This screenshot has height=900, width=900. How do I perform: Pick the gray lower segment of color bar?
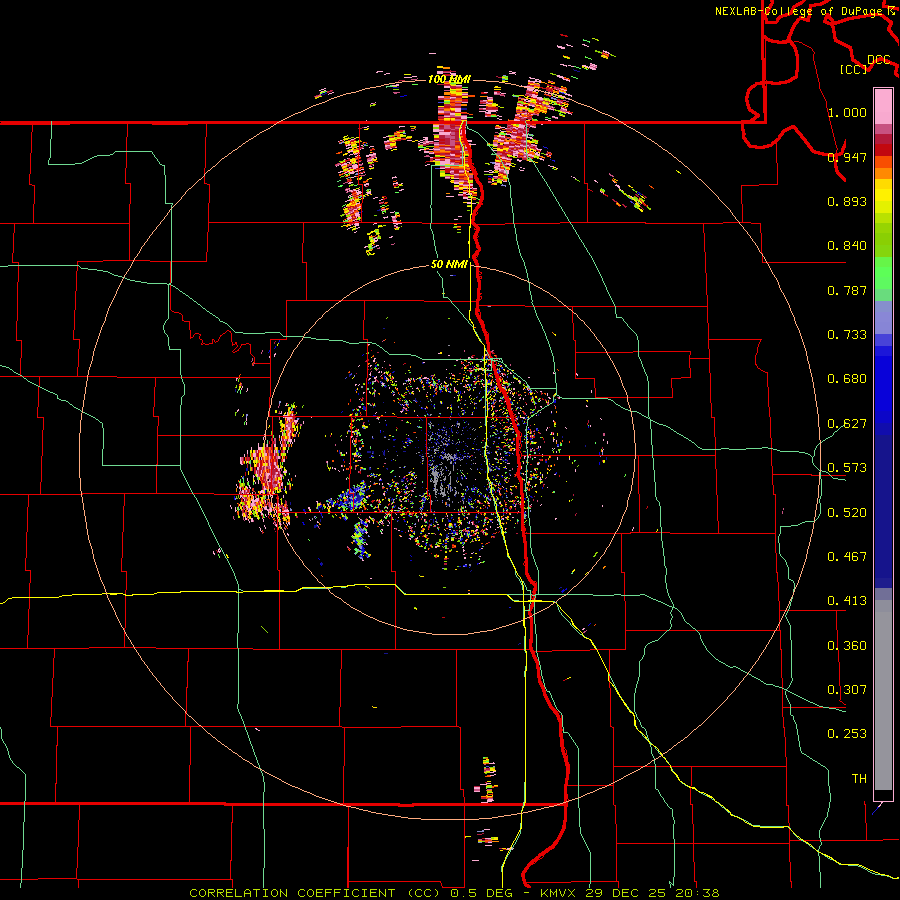tap(883, 695)
